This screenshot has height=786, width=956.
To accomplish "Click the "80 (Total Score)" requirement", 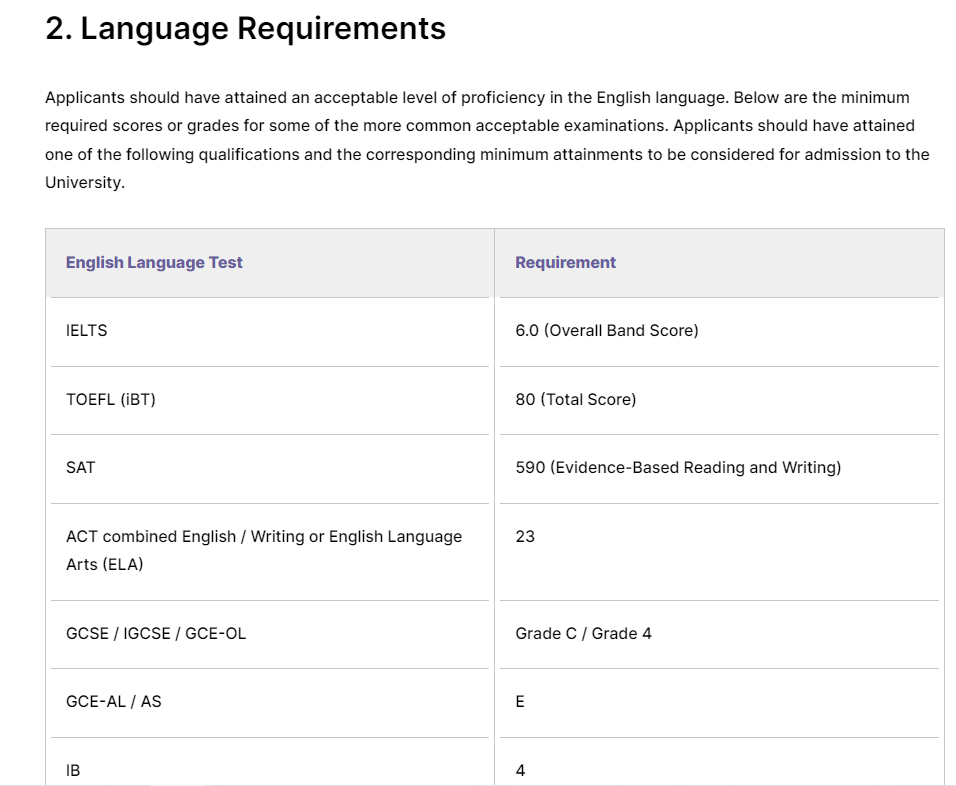I will 575,399.
